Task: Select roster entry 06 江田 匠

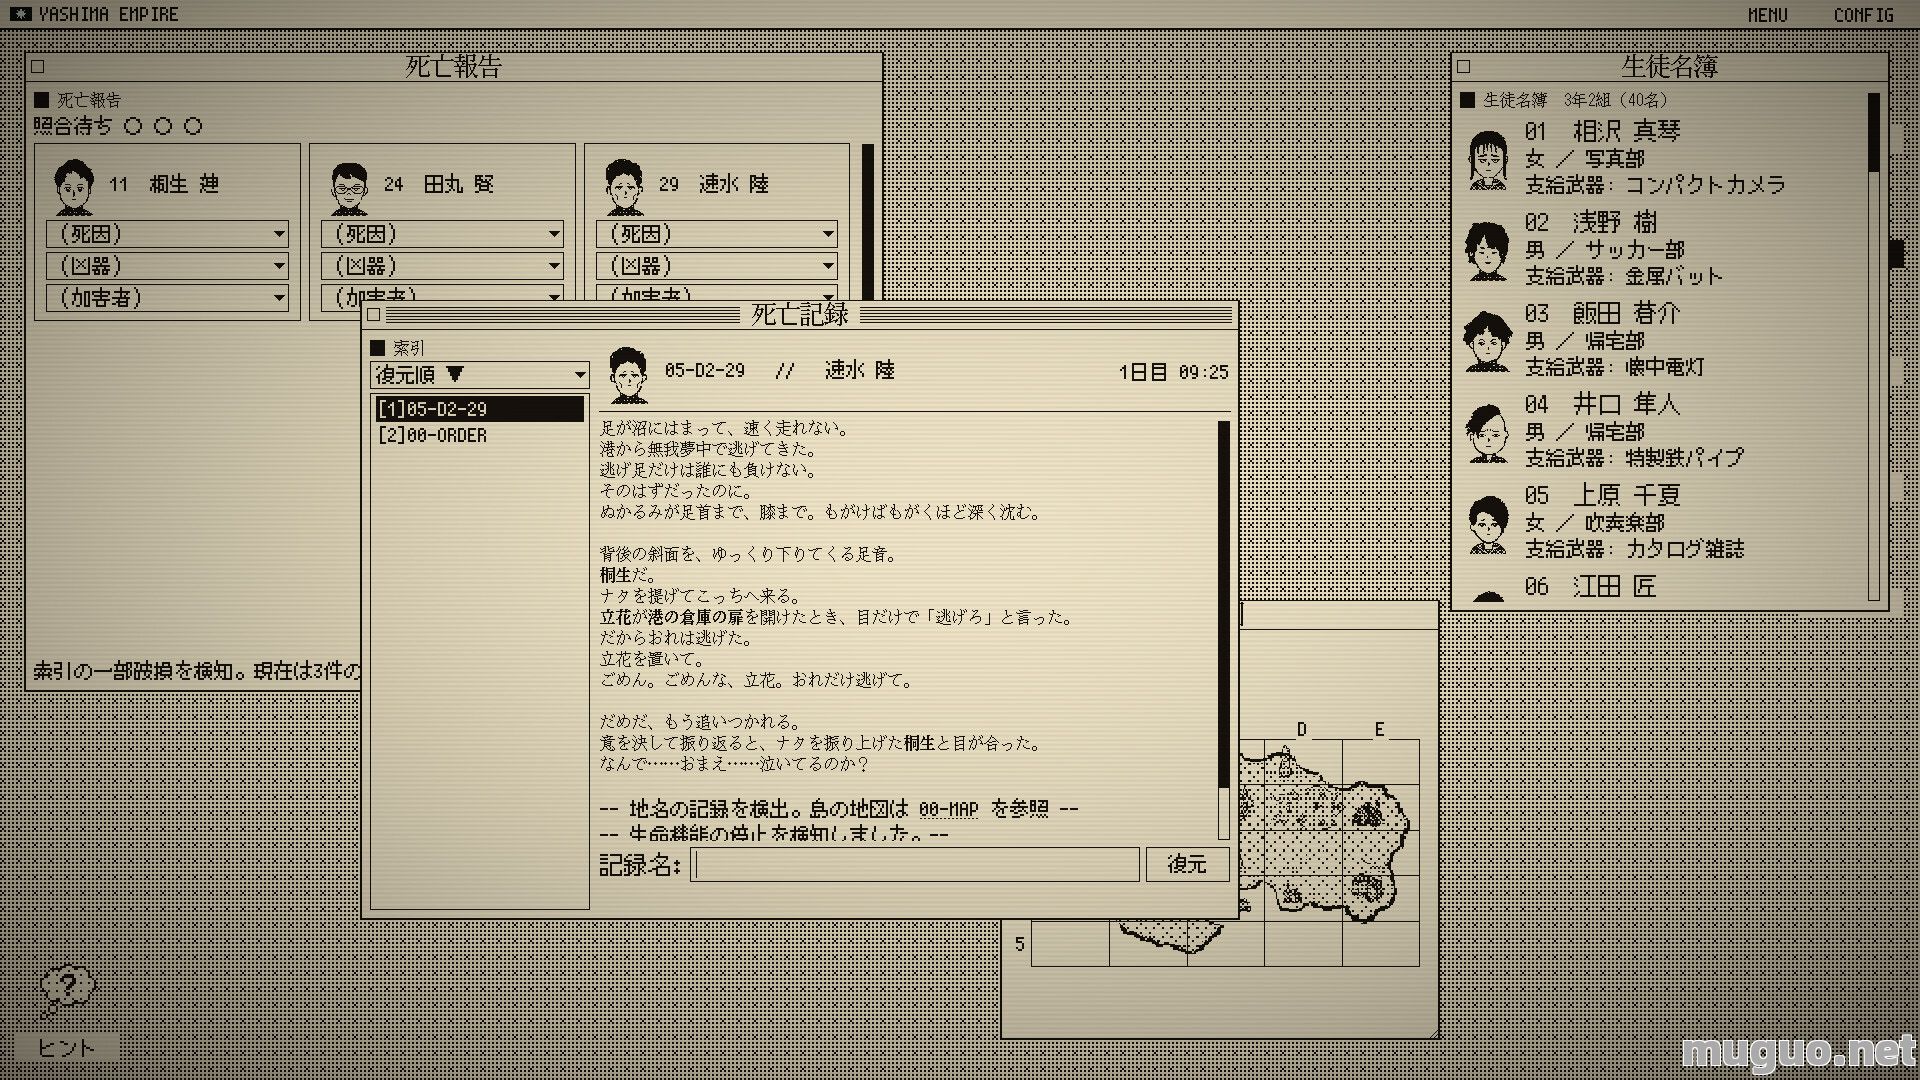Action: pos(1590,587)
